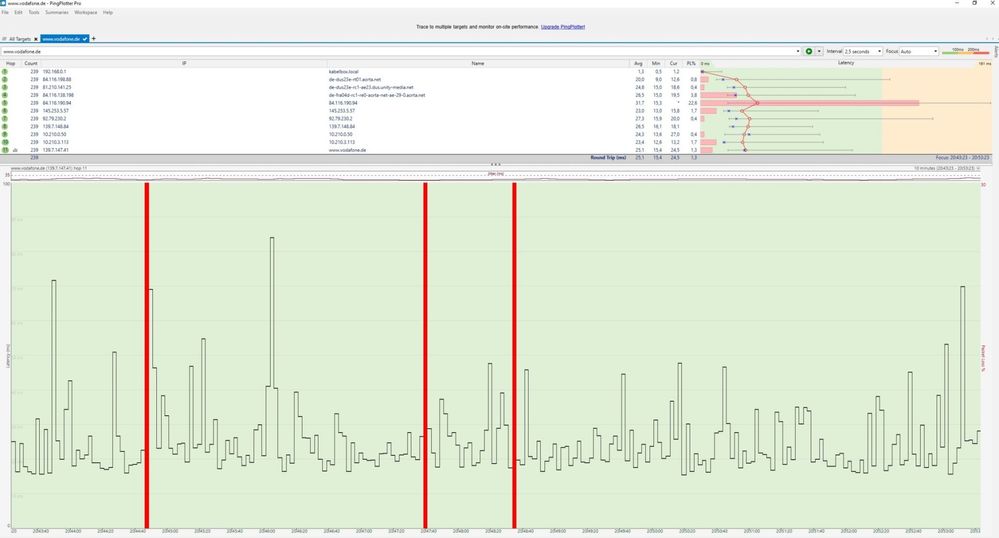
Task: Open the dropdown arrow beside the trace button
Action: point(819,51)
